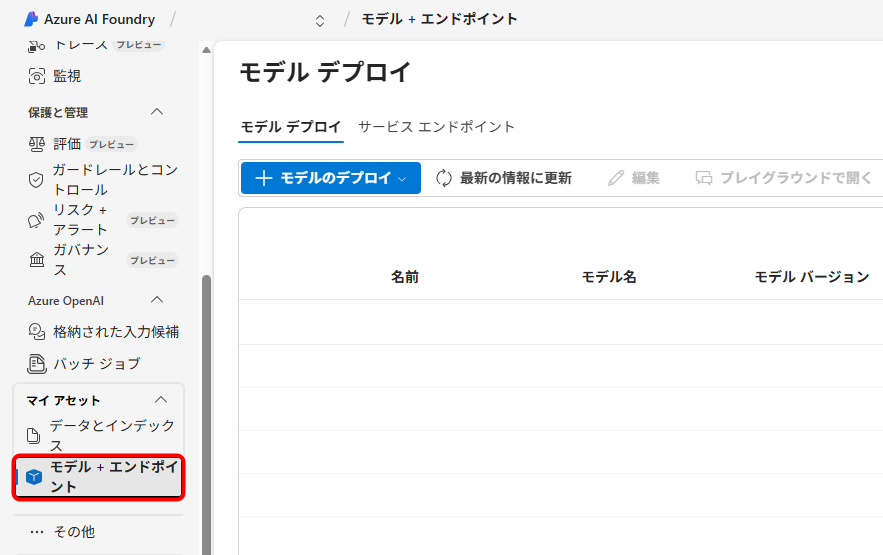This screenshot has height=555, width=883.
Task: Click the ガバナンス building icon
Action: (x=37, y=260)
